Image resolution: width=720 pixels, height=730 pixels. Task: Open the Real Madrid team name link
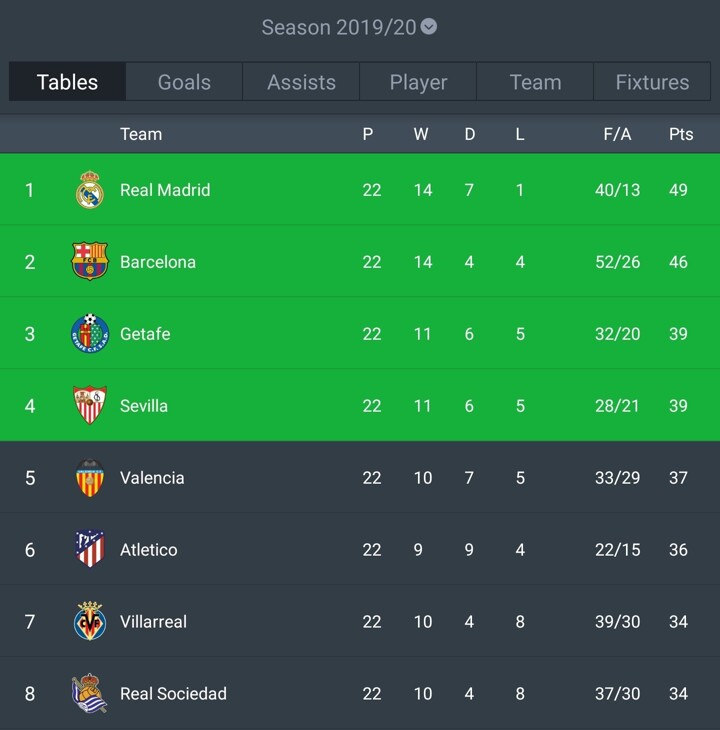[x=165, y=190]
